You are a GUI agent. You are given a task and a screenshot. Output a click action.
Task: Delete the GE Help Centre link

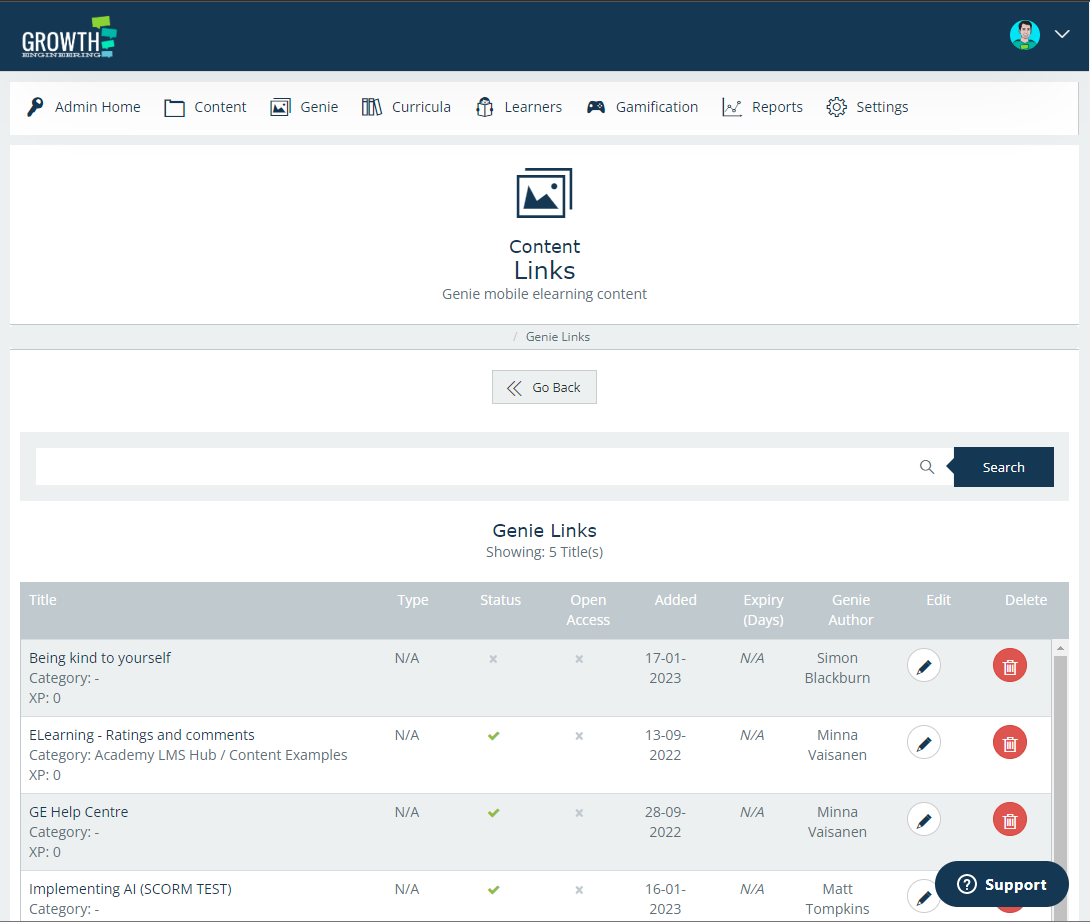(x=1009, y=820)
